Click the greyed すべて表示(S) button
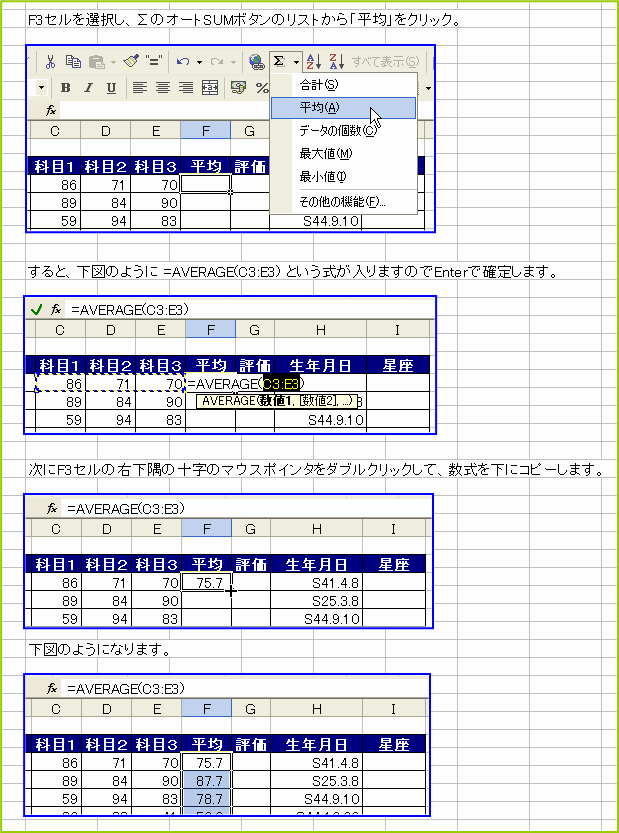619x833 pixels. (385, 62)
